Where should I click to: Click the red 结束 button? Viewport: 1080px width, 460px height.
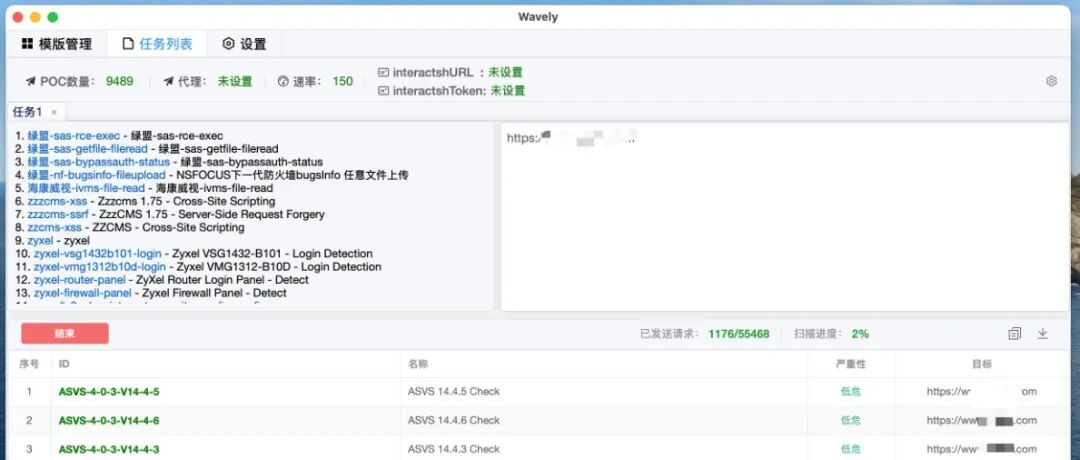(65, 333)
